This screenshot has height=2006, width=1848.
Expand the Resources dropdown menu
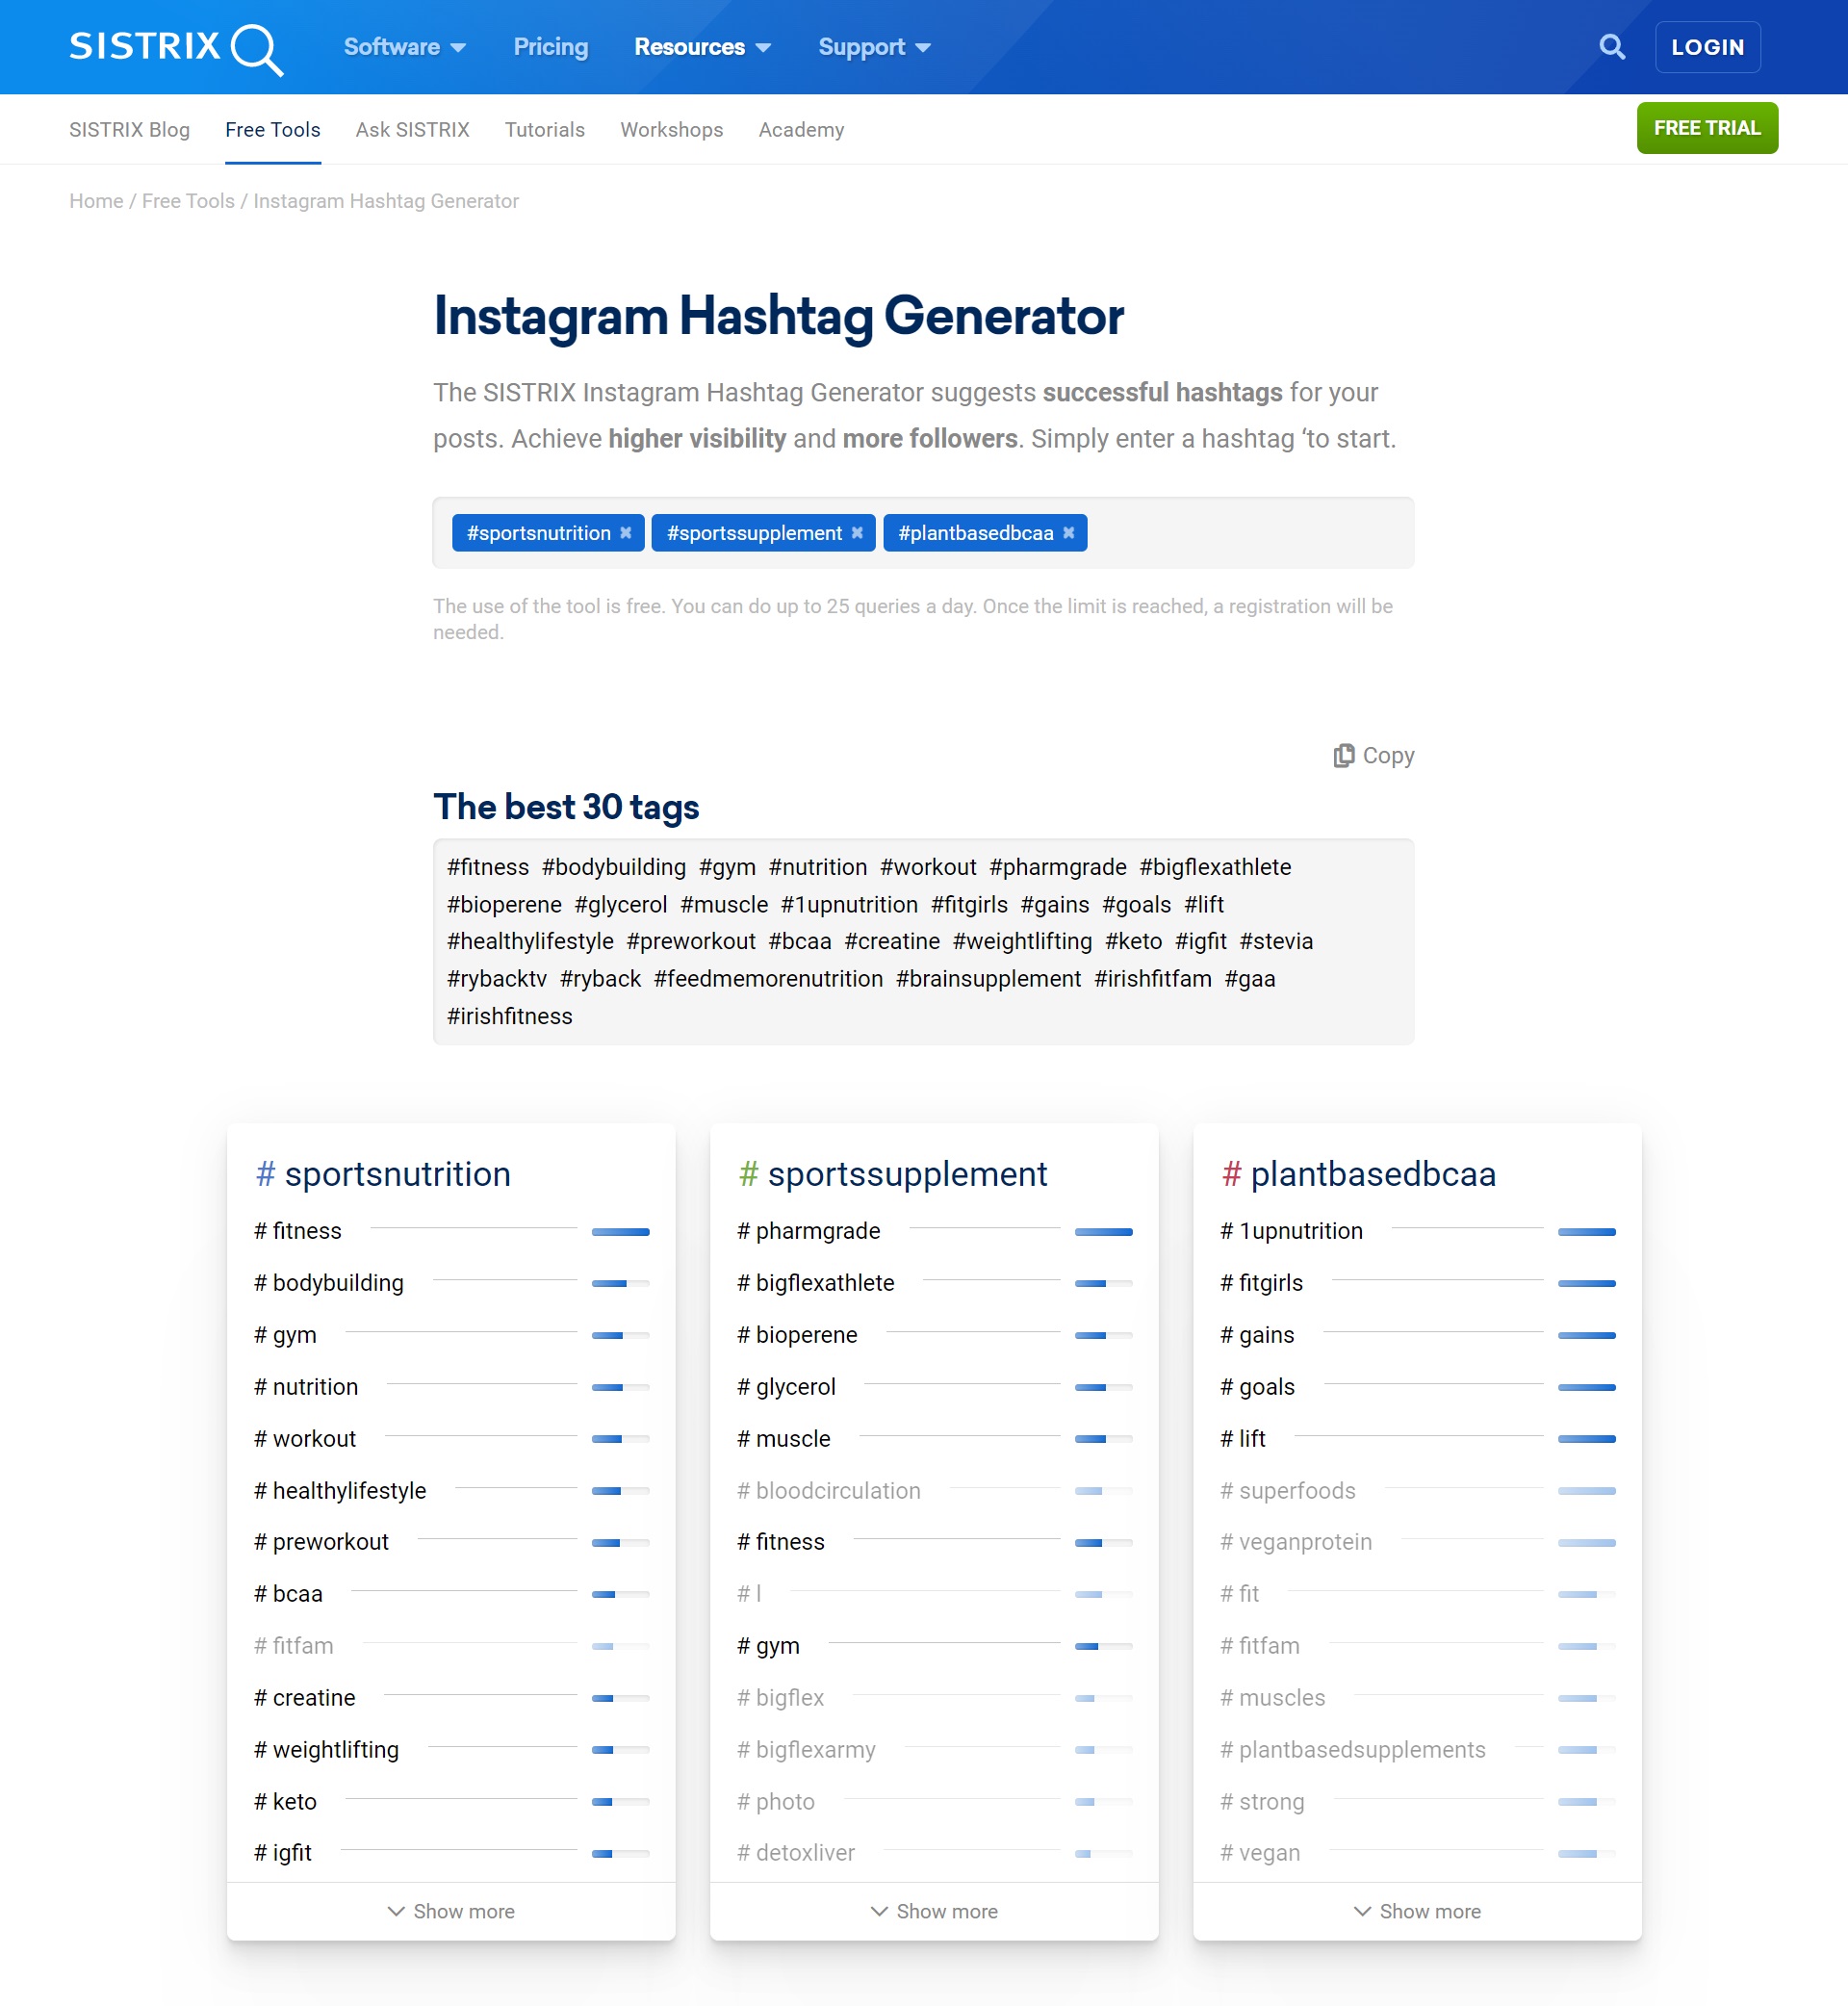(x=703, y=47)
